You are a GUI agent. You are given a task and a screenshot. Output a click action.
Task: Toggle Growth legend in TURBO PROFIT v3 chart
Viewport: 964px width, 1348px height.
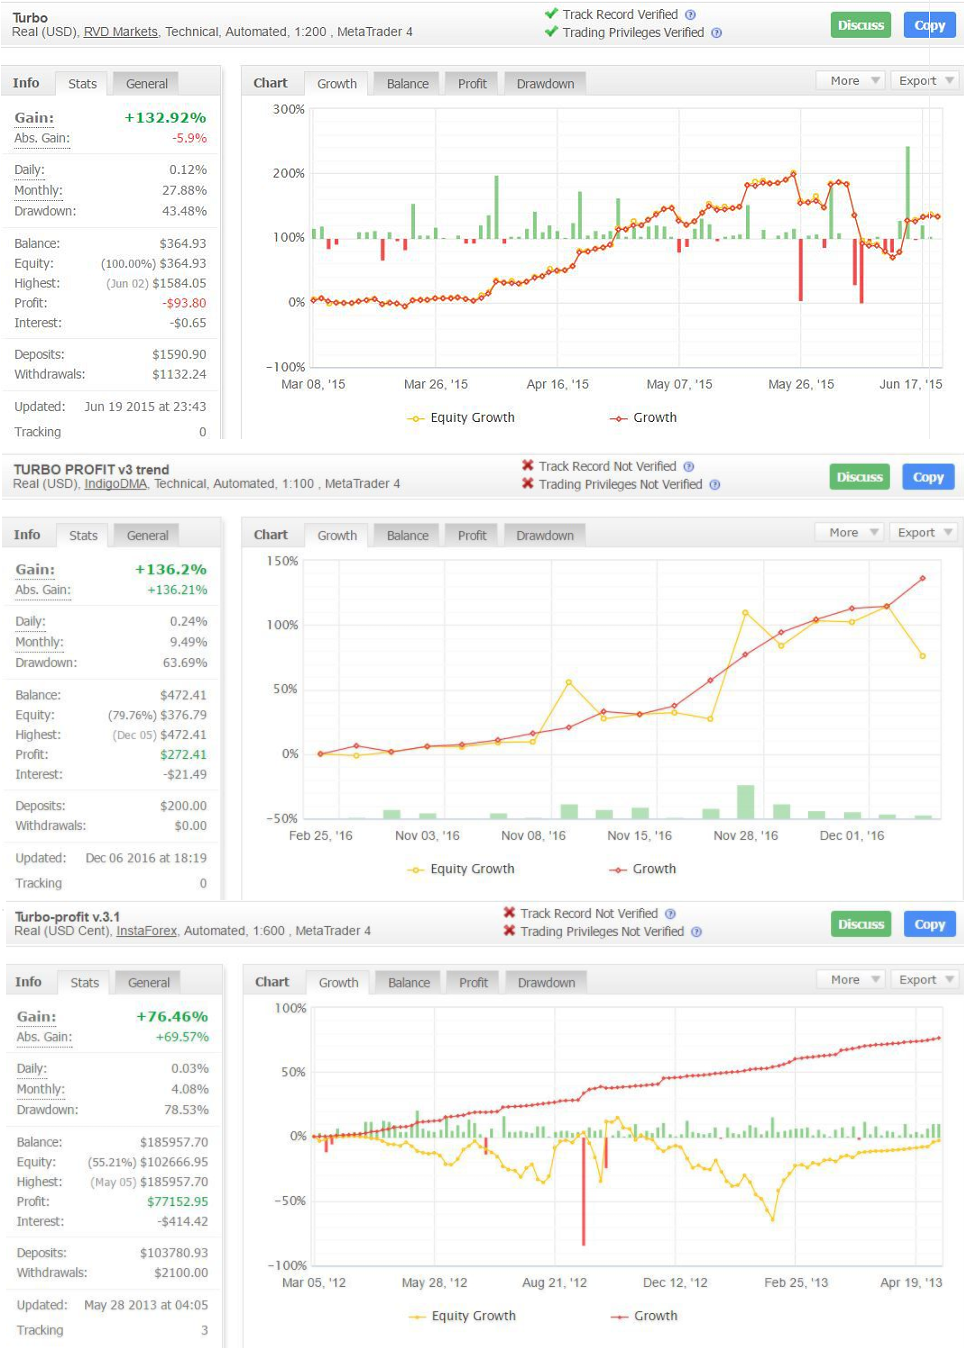pyautogui.click(x=643, y=869)
